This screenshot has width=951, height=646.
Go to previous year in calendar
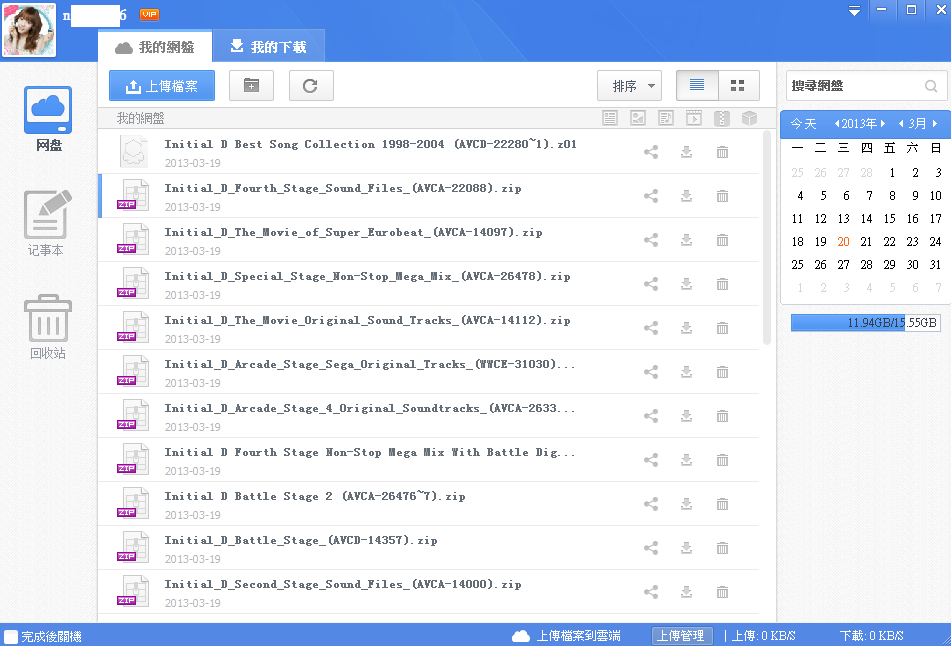[837, 123]
